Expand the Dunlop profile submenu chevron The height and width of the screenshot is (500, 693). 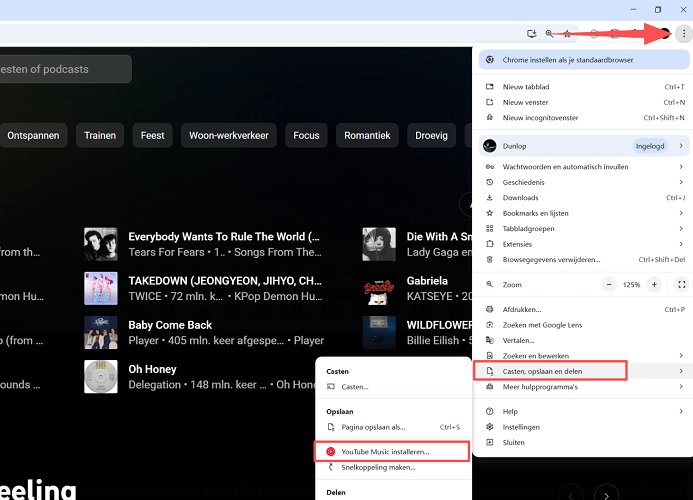coord(681,146)
